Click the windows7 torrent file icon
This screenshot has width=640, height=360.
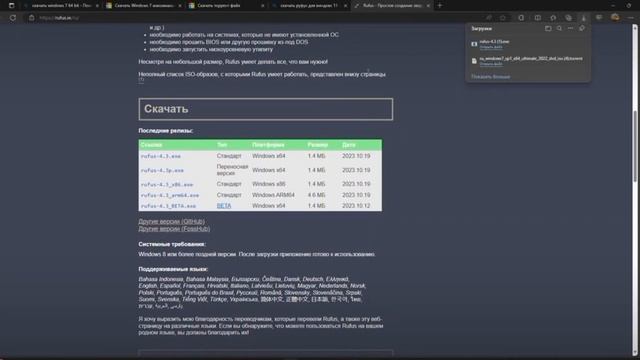tap(474, 61)
